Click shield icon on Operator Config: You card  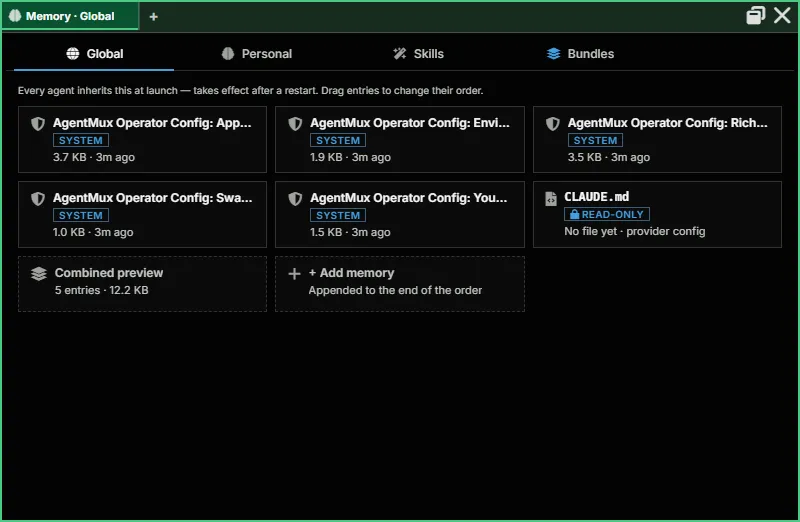click(295, 198)
